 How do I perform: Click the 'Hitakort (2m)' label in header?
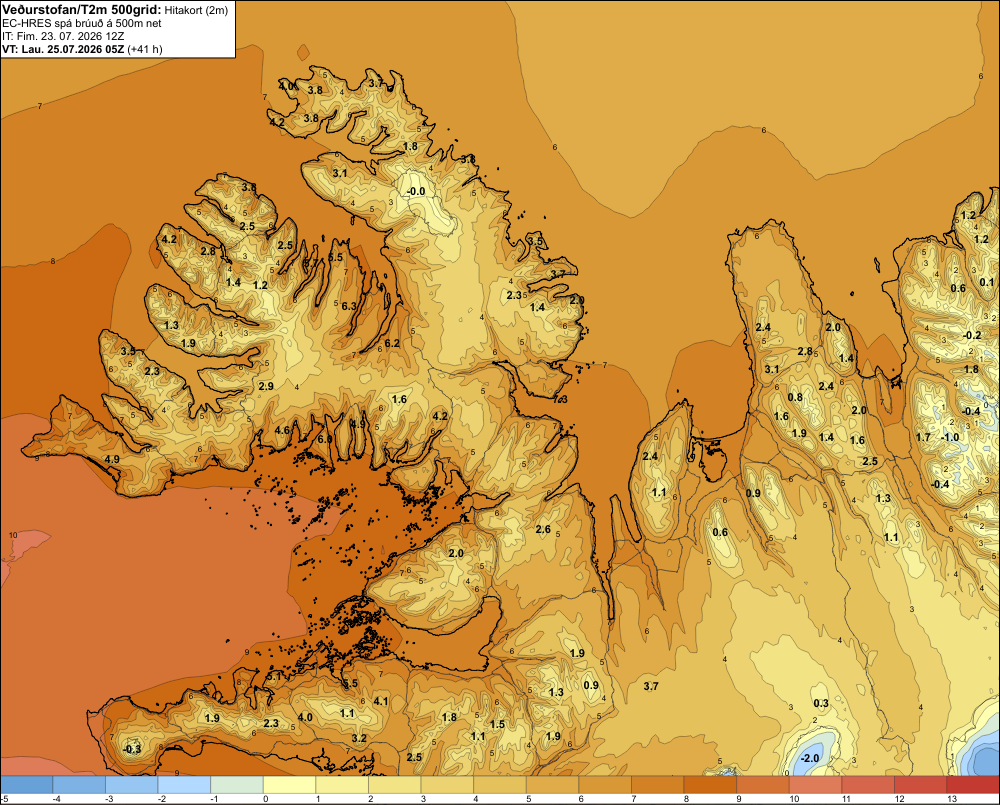click(x=196, y=10)
